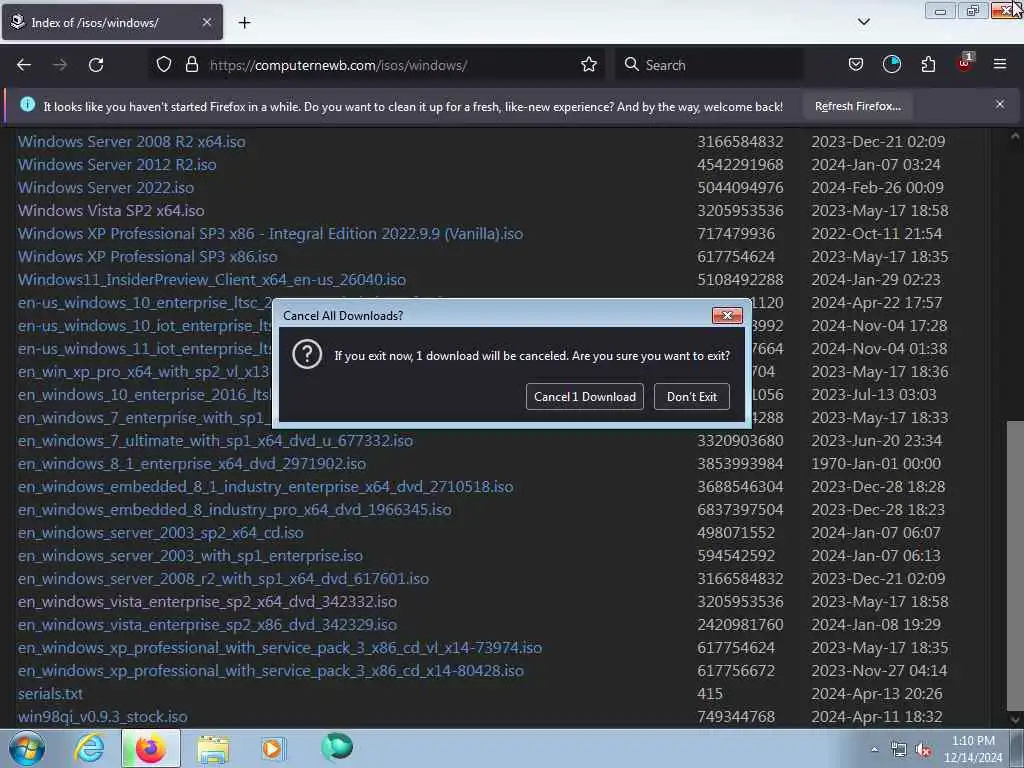
Task: Open en_windows_8_1_enterprise_x64_dvd_2971902.iso link
Action: click(192, 464)
